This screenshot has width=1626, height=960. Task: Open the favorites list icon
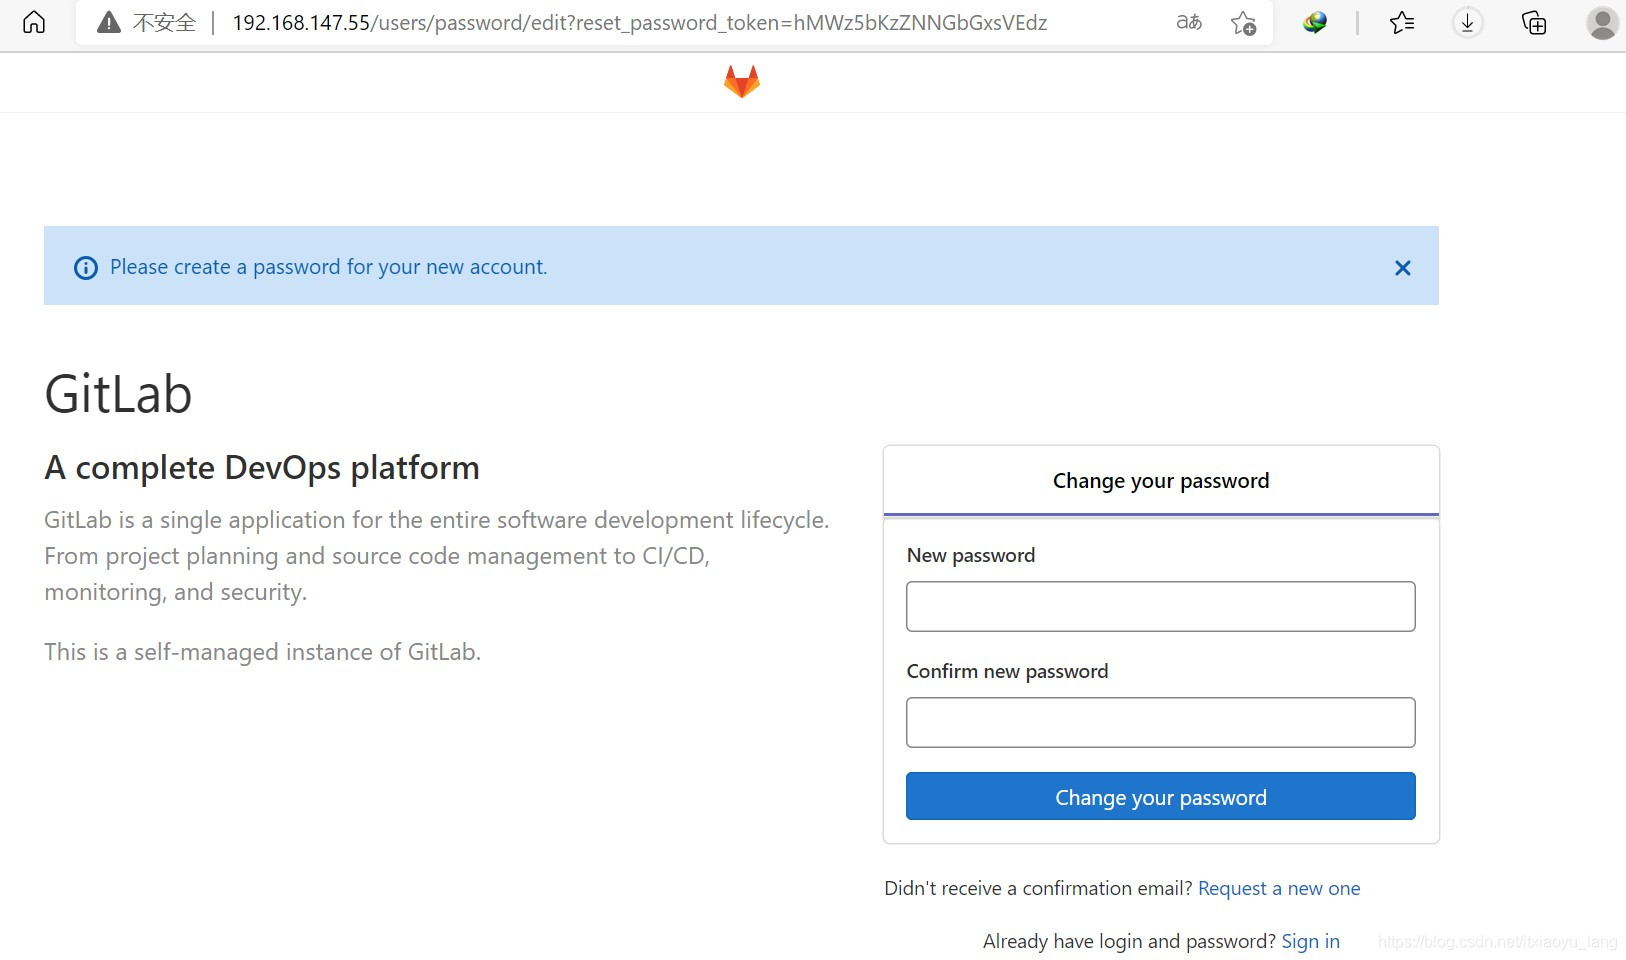1402,22
